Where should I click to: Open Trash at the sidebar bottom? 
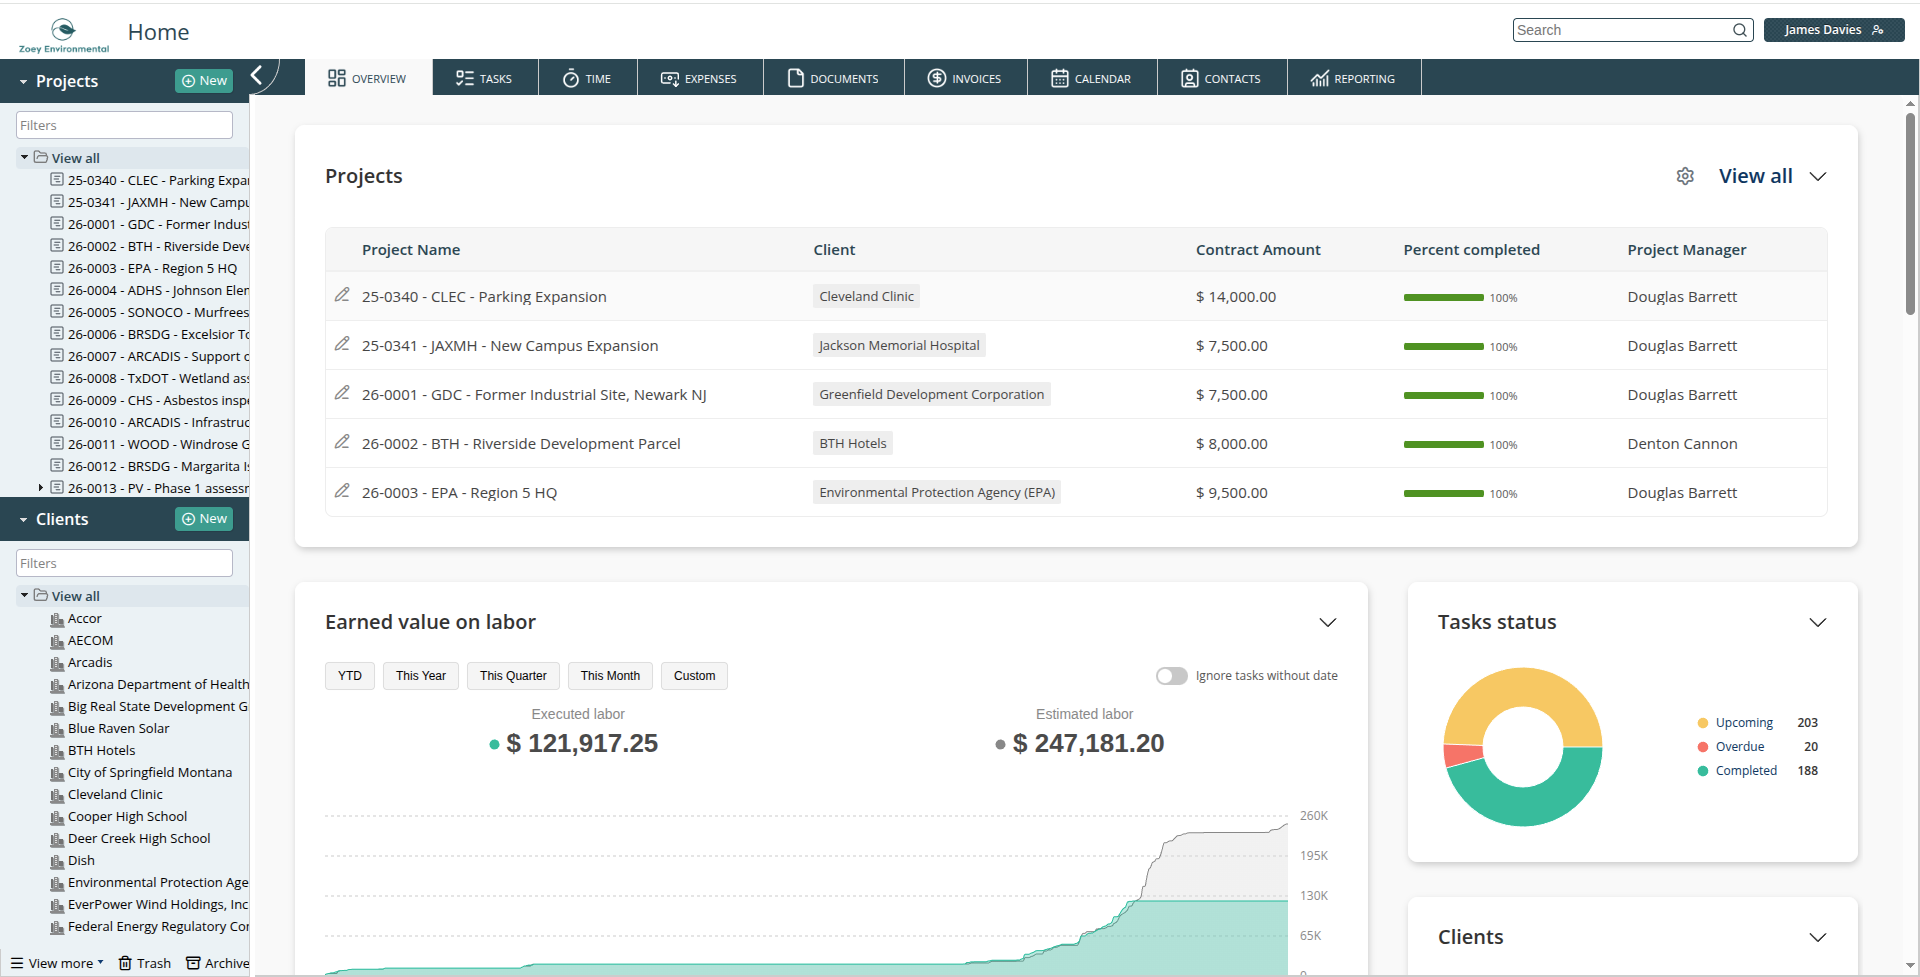[x=145, y=963]
